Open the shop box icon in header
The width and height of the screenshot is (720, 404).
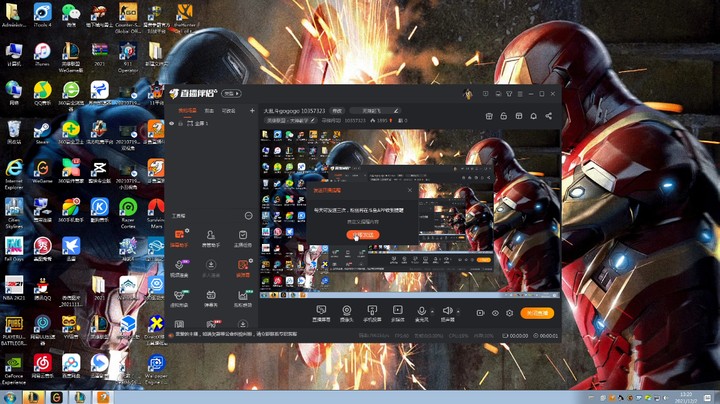click(x=489, y=116)
